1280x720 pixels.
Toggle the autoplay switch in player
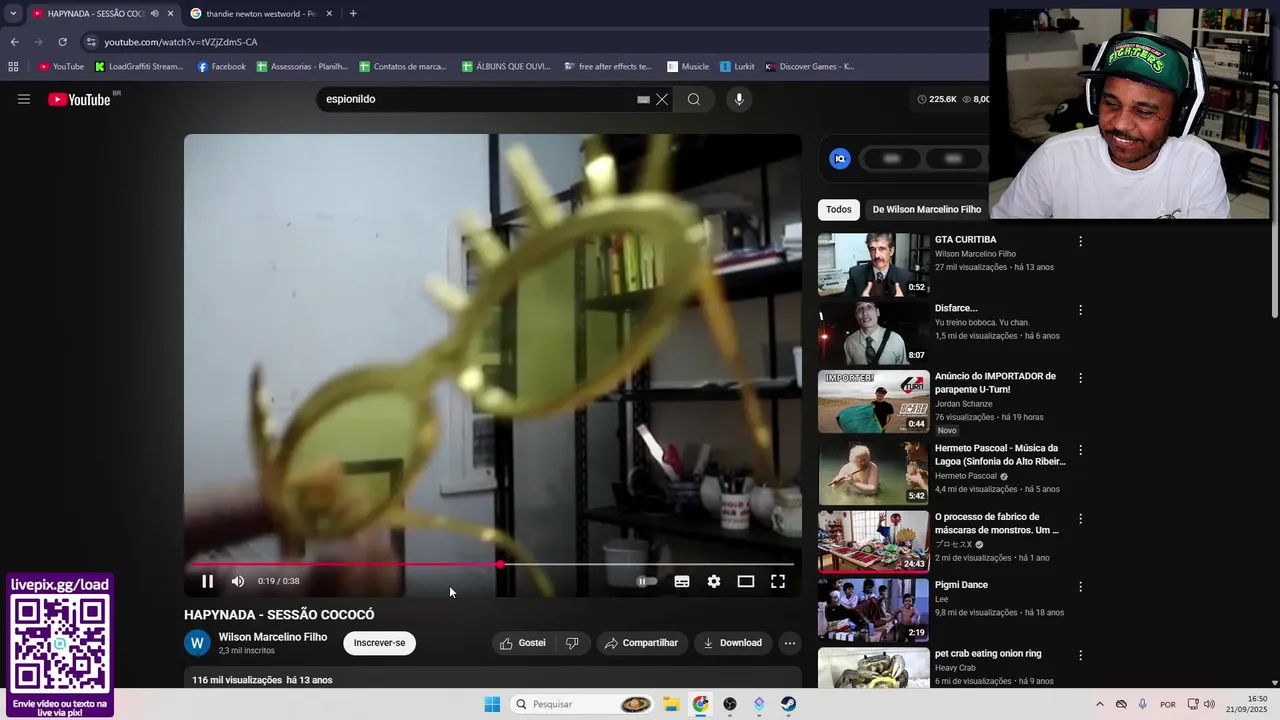click(x=648, y=581)
